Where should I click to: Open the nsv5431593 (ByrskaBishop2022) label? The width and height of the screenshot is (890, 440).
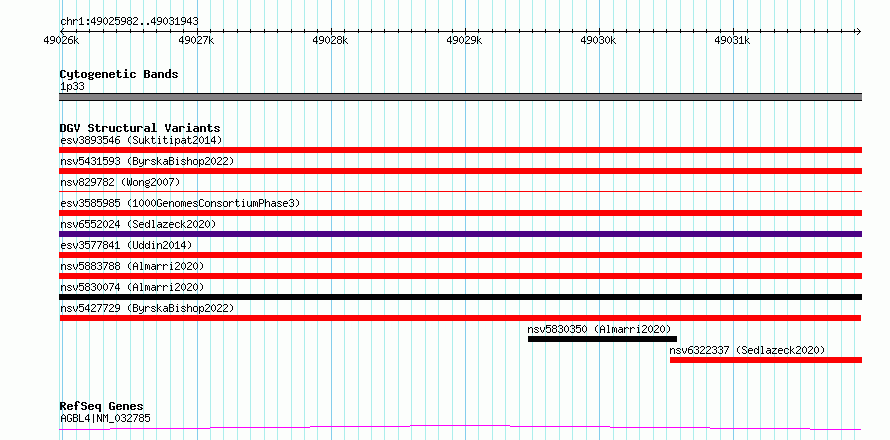point(147,161)
